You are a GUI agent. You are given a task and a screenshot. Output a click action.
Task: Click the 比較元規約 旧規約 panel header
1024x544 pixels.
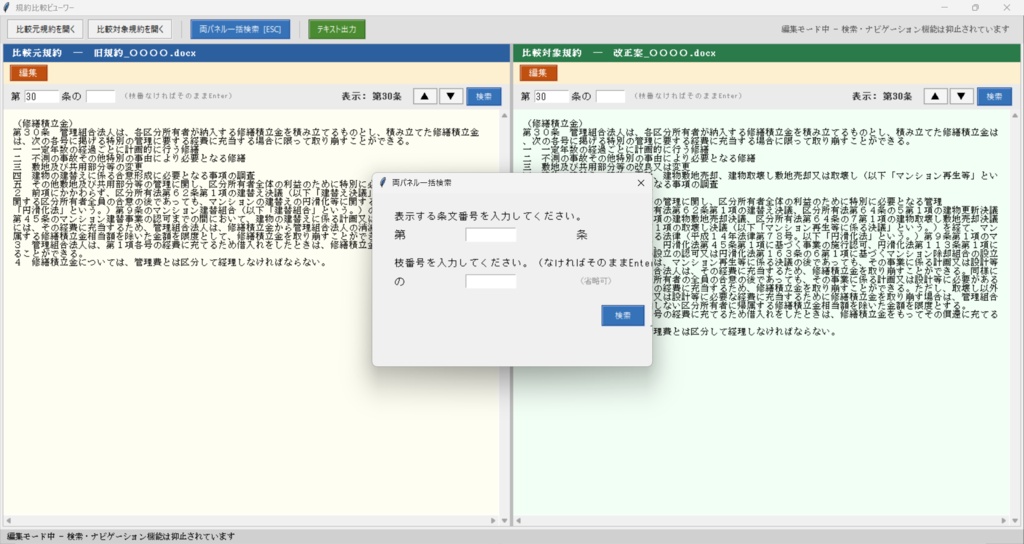pos(256,53)
